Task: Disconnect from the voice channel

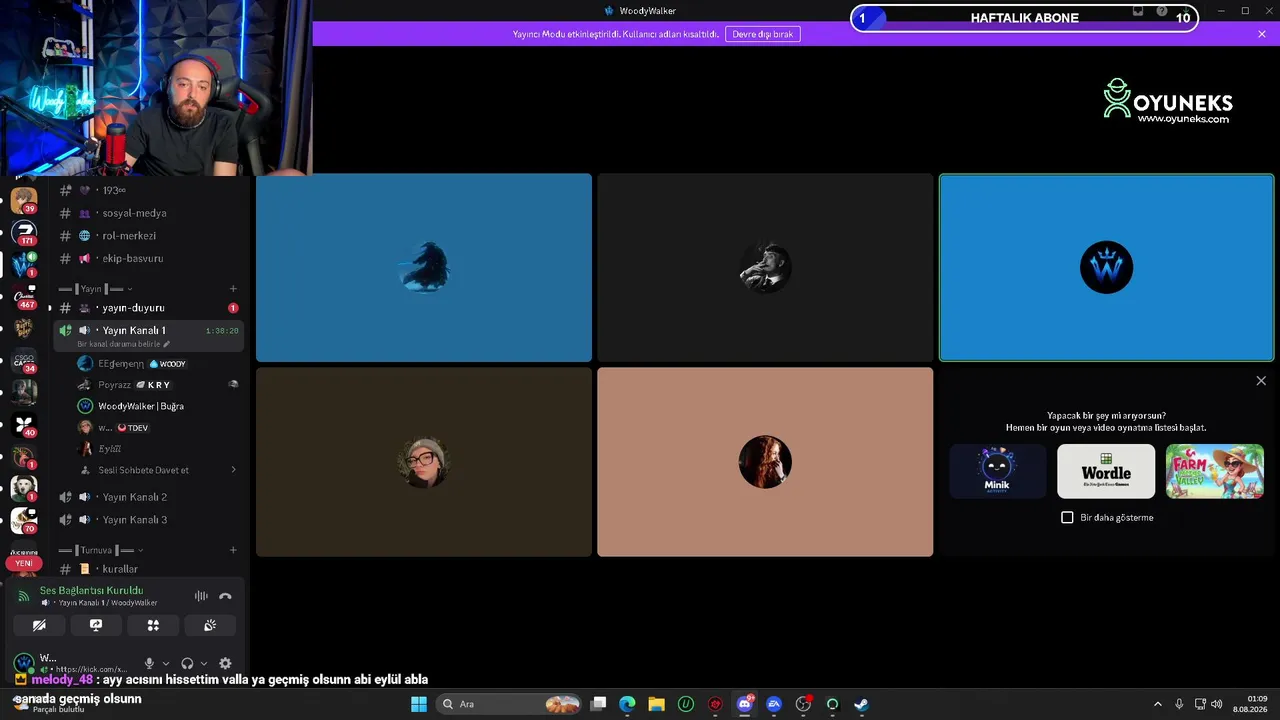Action: [x=225, y=596]
